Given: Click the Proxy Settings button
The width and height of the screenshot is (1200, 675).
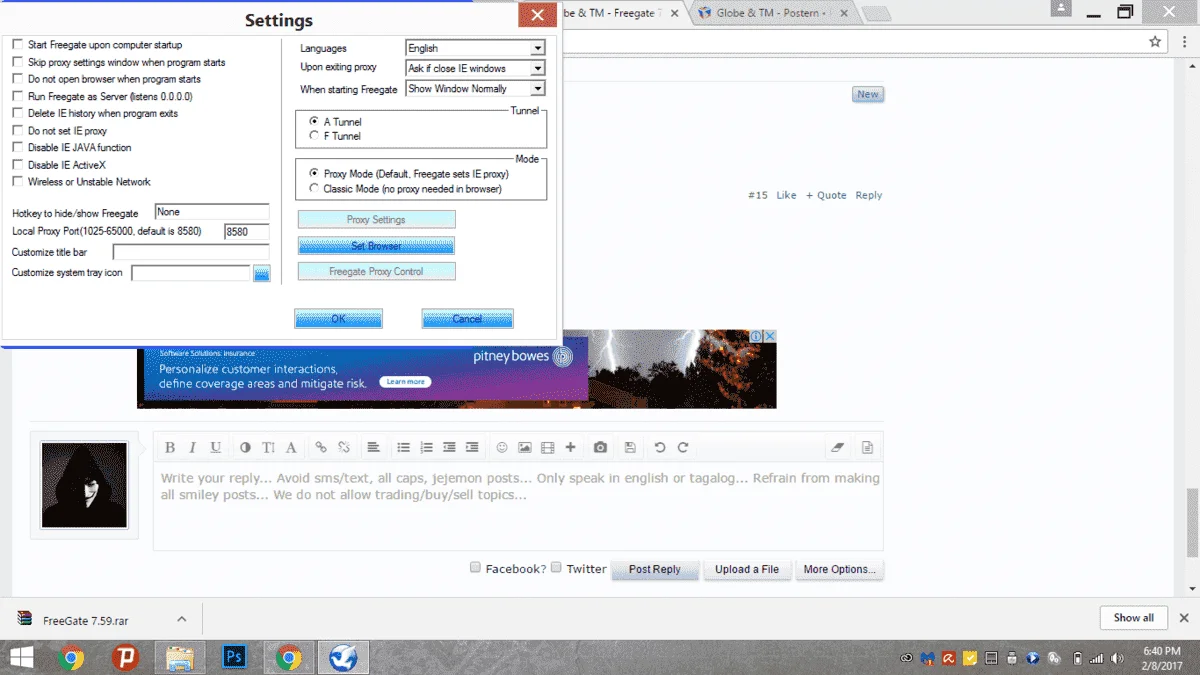Looking at the screenshot, I should [x=376, y=219].
